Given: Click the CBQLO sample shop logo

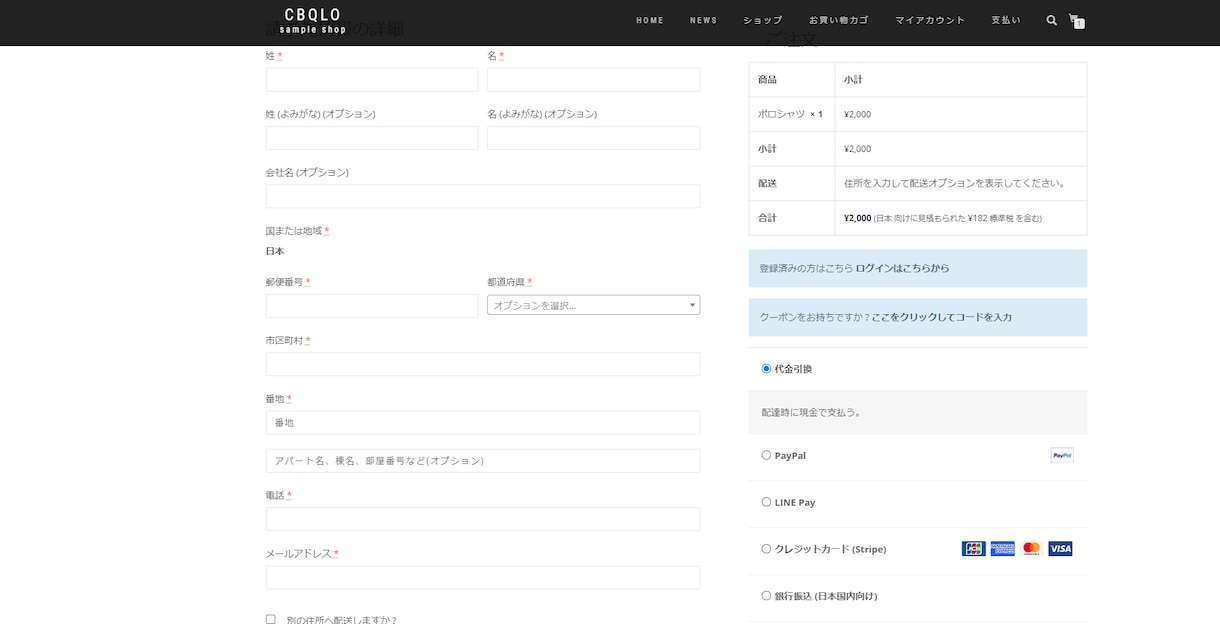Looking at the screenshot, I should pos(313,21).
